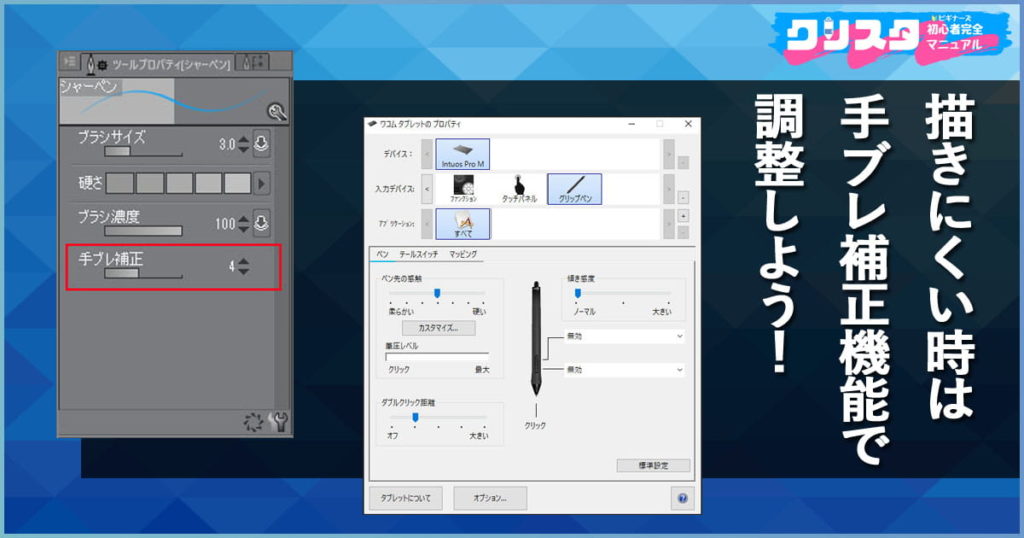Open sub tool detail wrench icon at panel bottom
This screenshot has width=1024, height=538.
tap(279, 422)
